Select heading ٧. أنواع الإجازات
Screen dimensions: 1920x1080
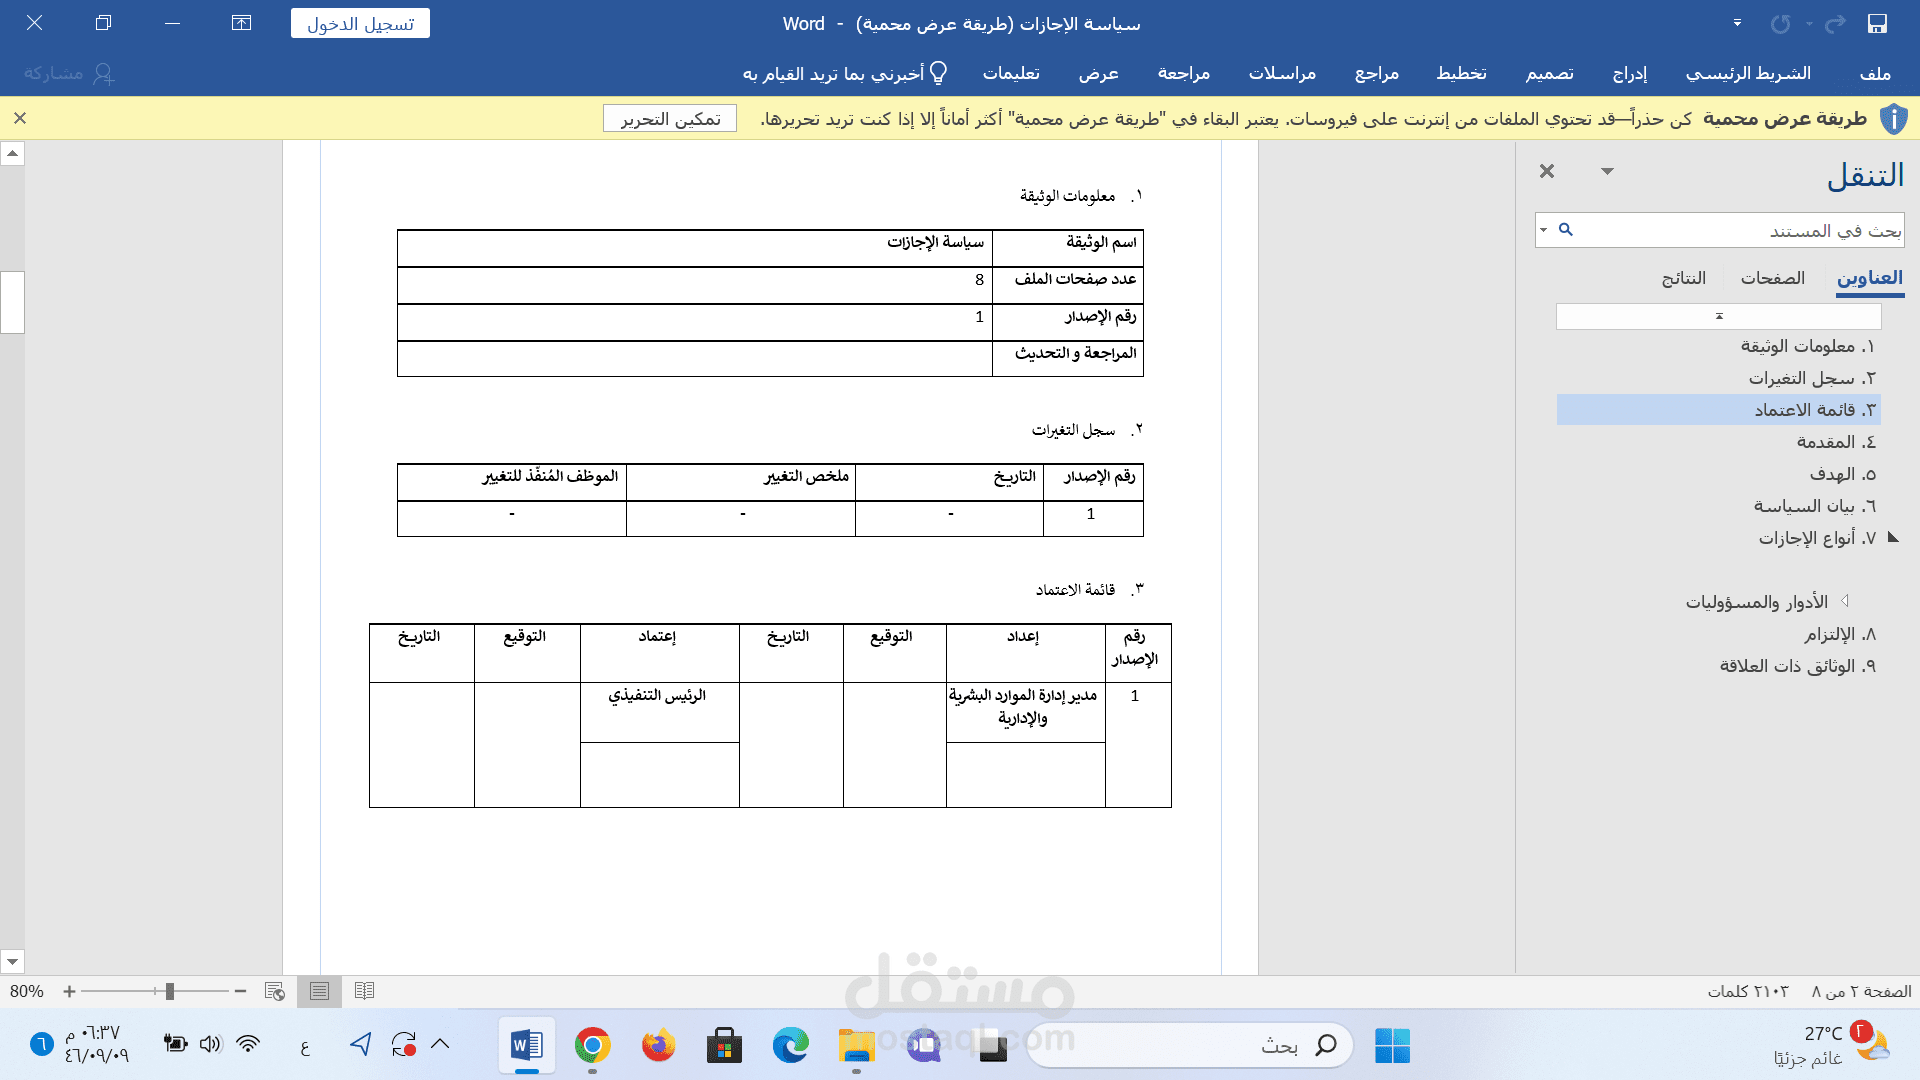1718,538
